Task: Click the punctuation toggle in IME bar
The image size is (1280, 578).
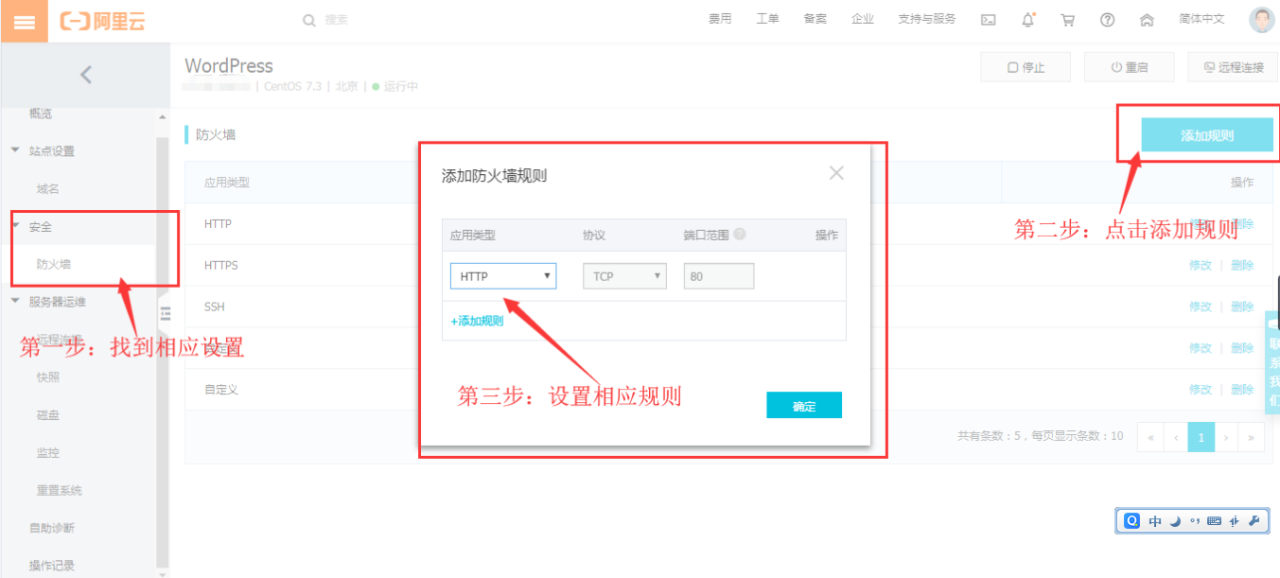Action: tap(1195, 521)
